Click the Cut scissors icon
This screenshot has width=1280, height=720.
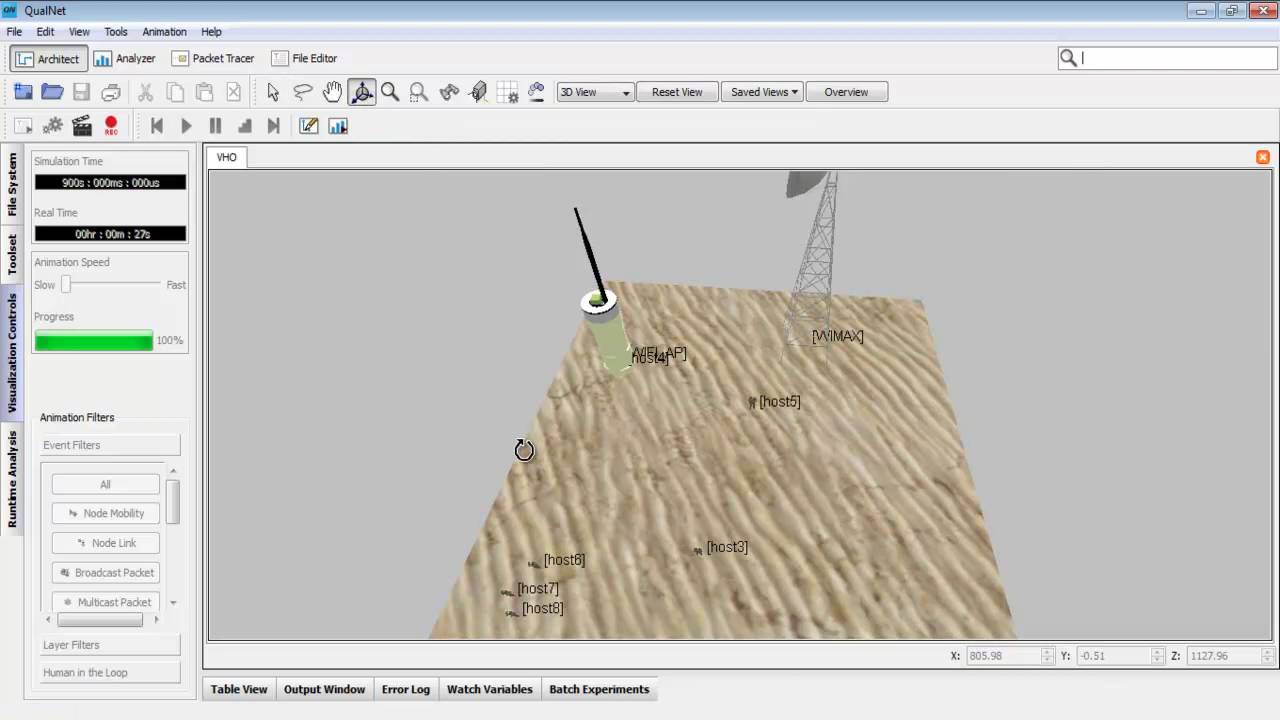coord(145,92)
